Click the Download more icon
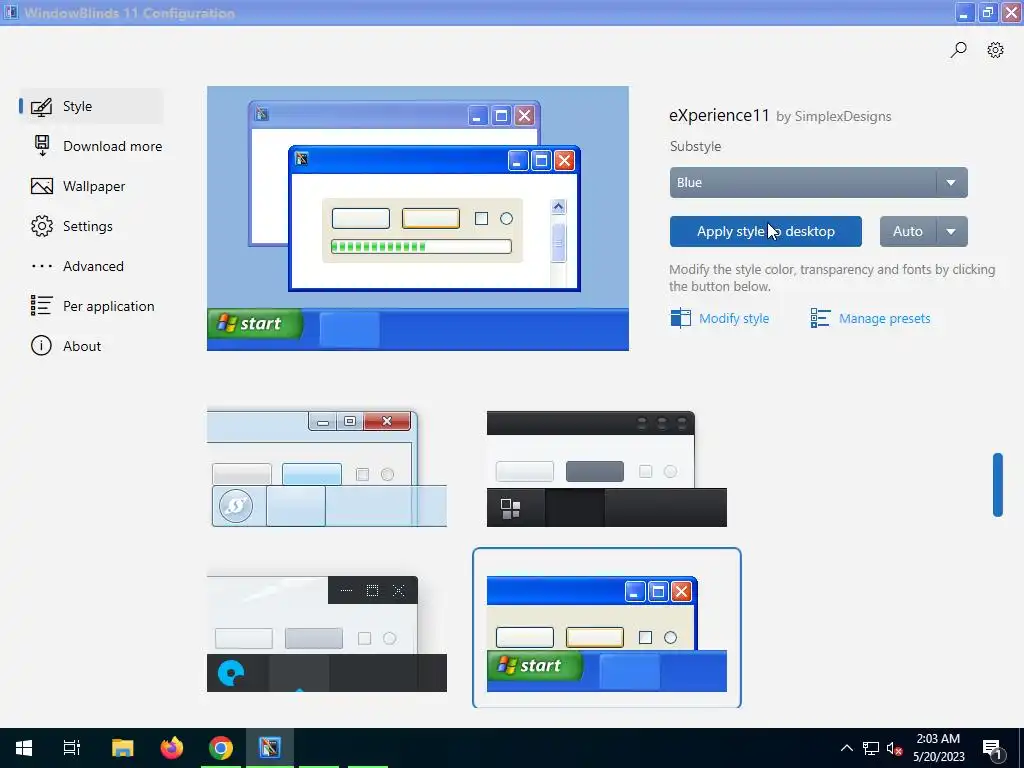 tap(42, 146)
